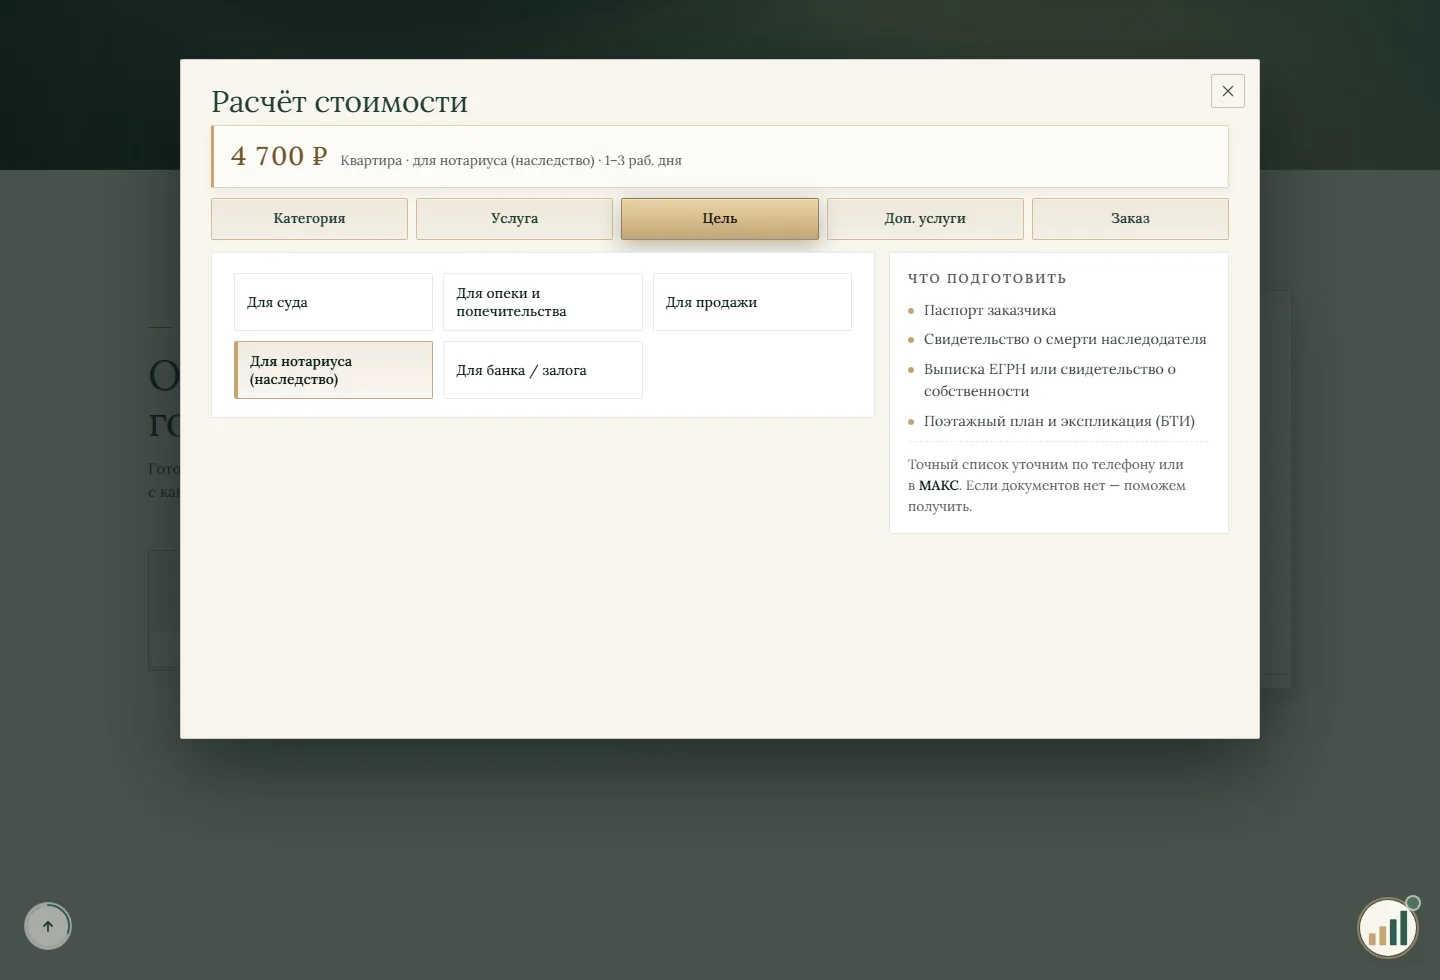1440x980 pixels.
Task: Switch to the Услуга step tab
Action: pyautogui.click(x=514, y=219)
